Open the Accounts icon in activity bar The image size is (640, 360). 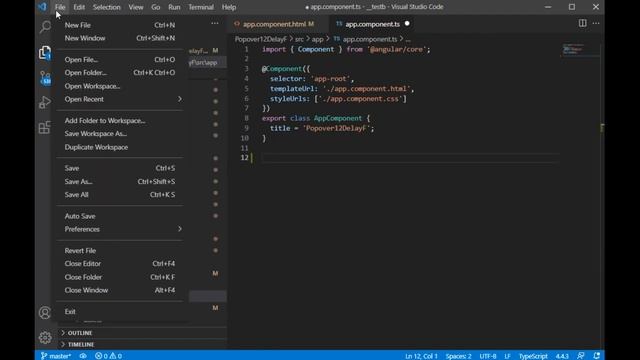pos(45,313)
